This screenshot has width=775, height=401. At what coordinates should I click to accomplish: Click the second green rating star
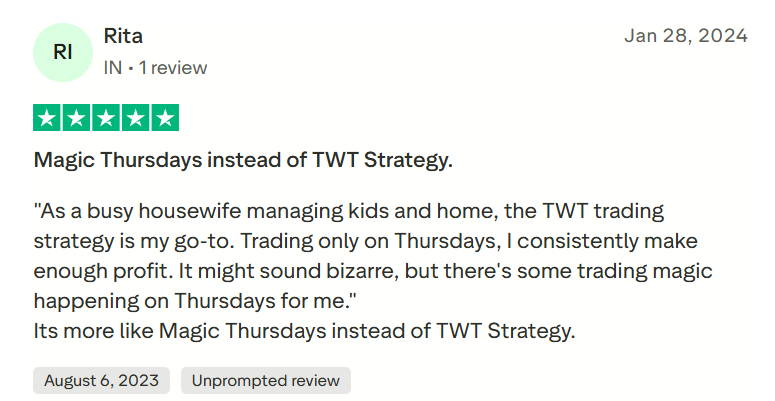[77, 118]
